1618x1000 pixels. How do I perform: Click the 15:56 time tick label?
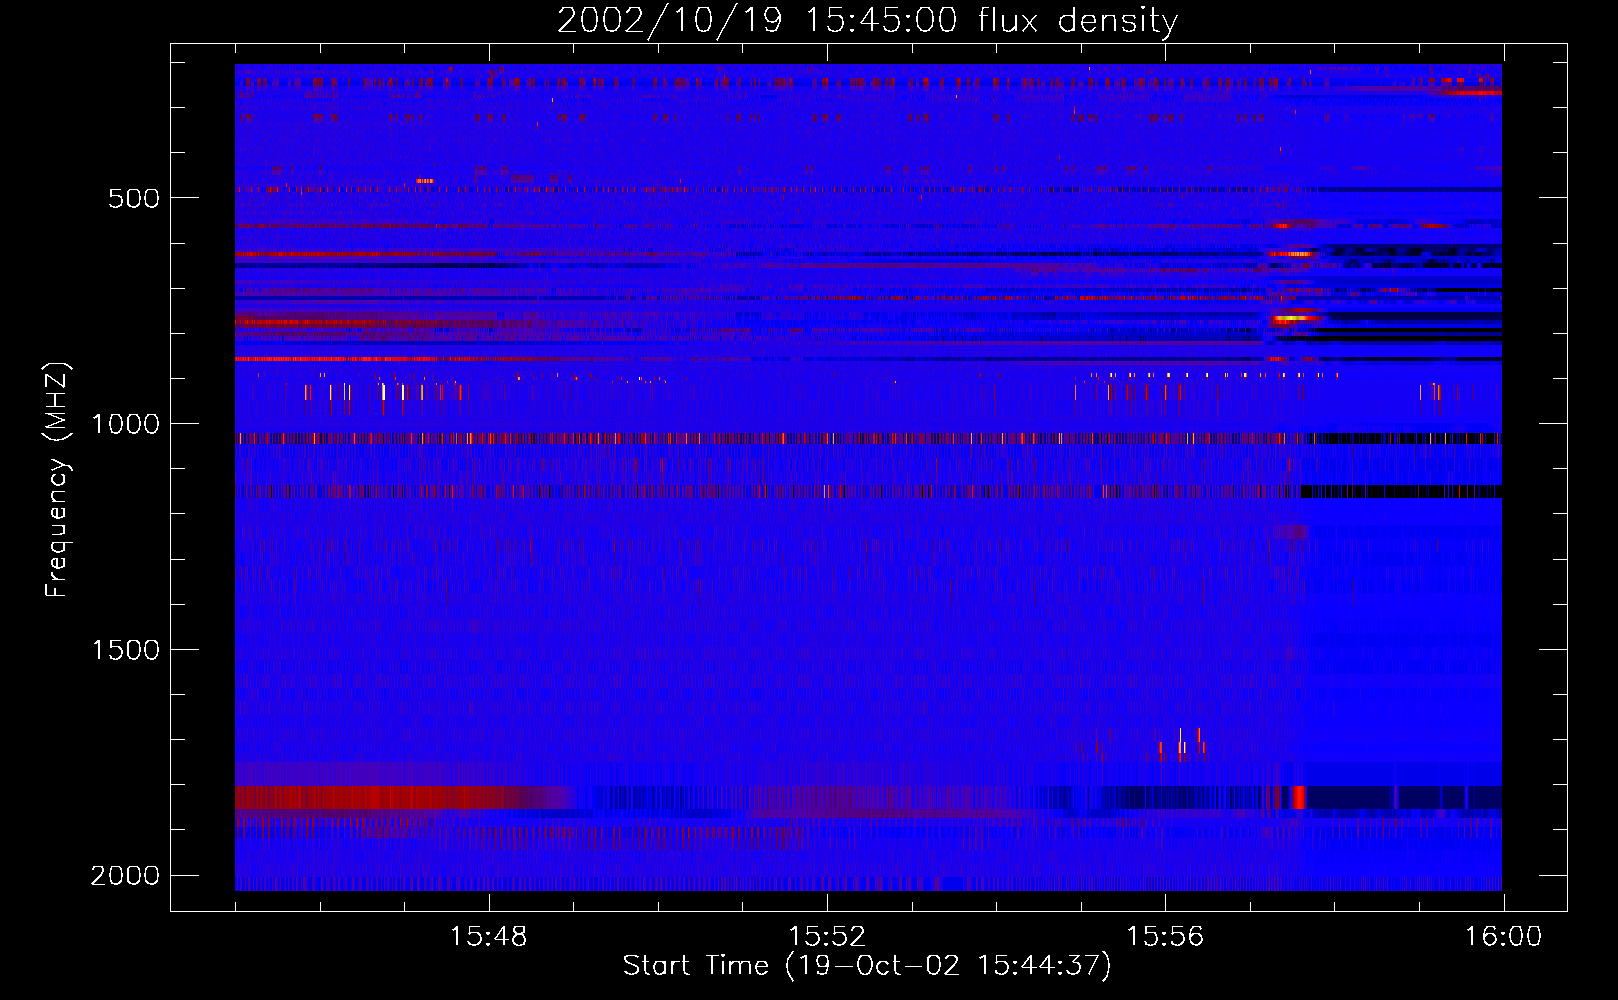(x=1164, y=936)
